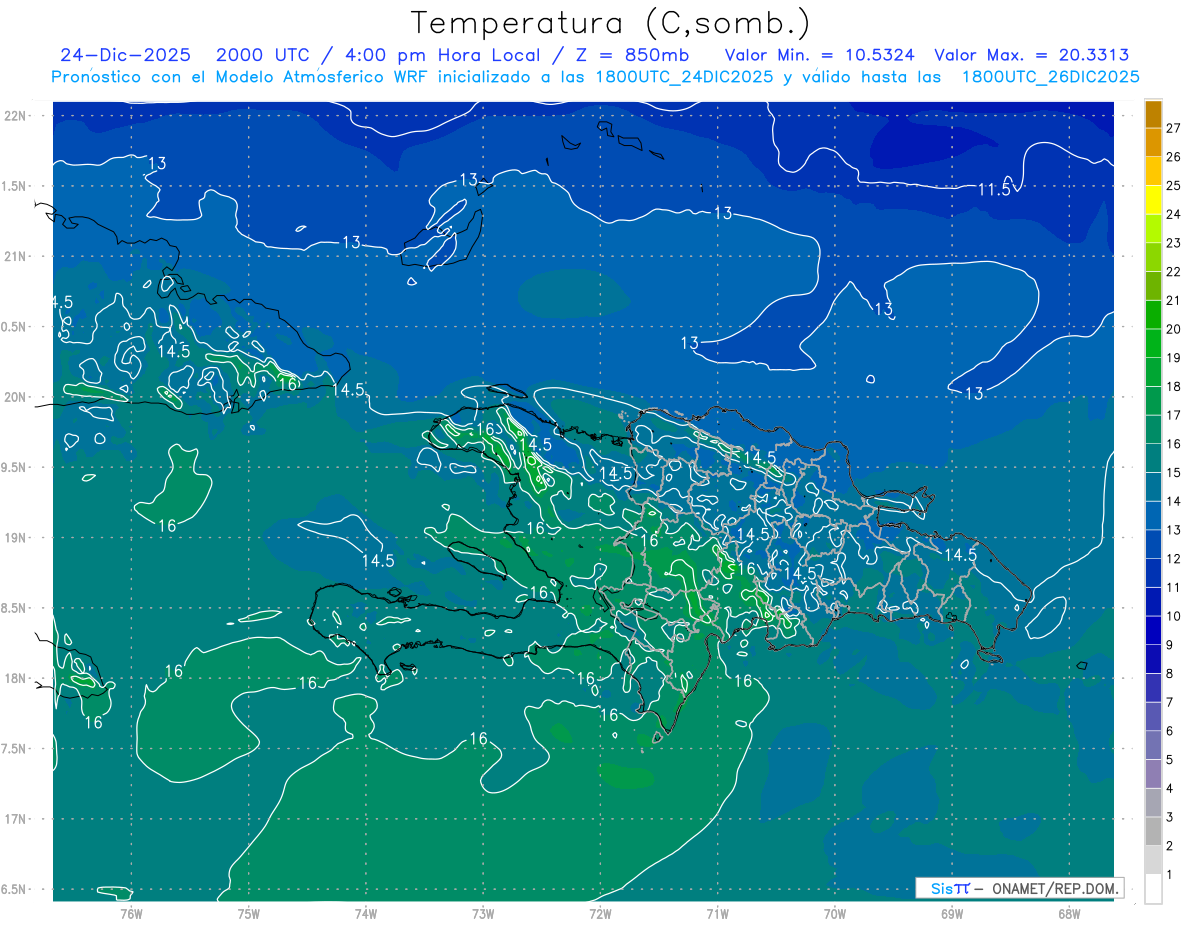1200x927 pixels.
Task: Click the Temperatura (C,somb.) title
Action: tap(610, 23)
